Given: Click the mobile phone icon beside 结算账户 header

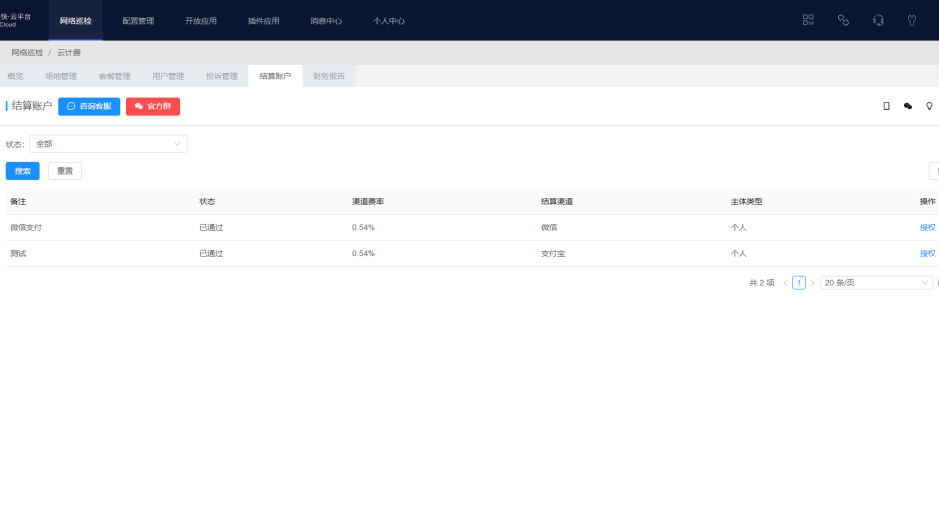Looking at the screenshot, I should point(886,106).
